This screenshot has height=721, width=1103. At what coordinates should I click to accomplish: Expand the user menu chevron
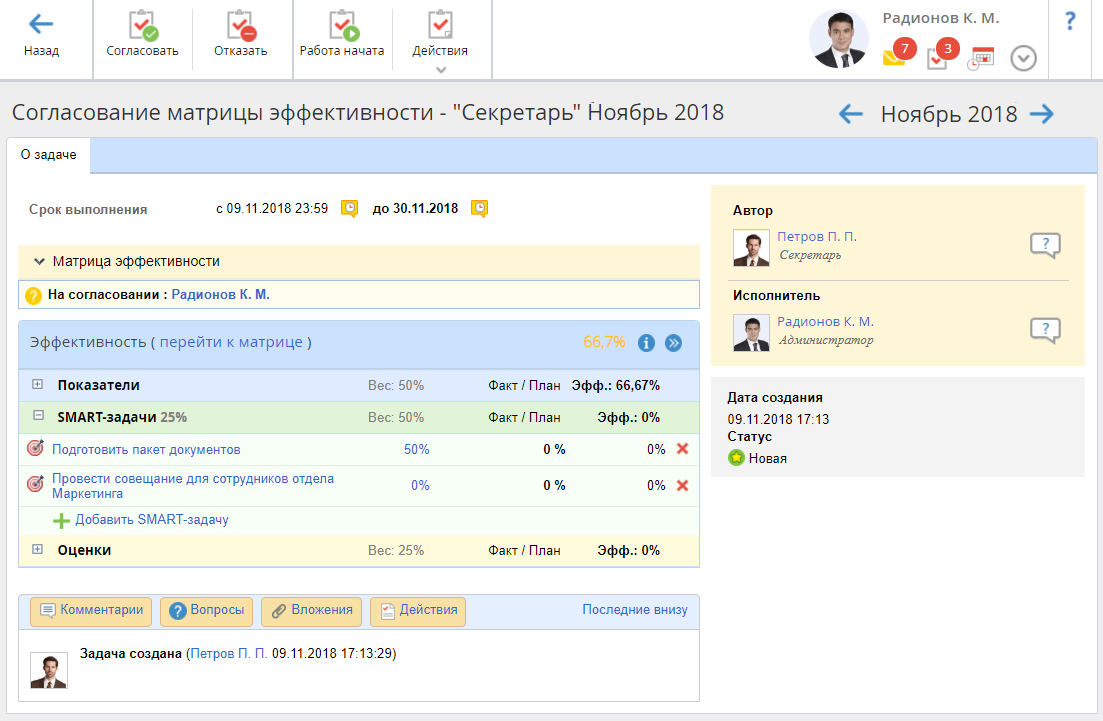1023,59
